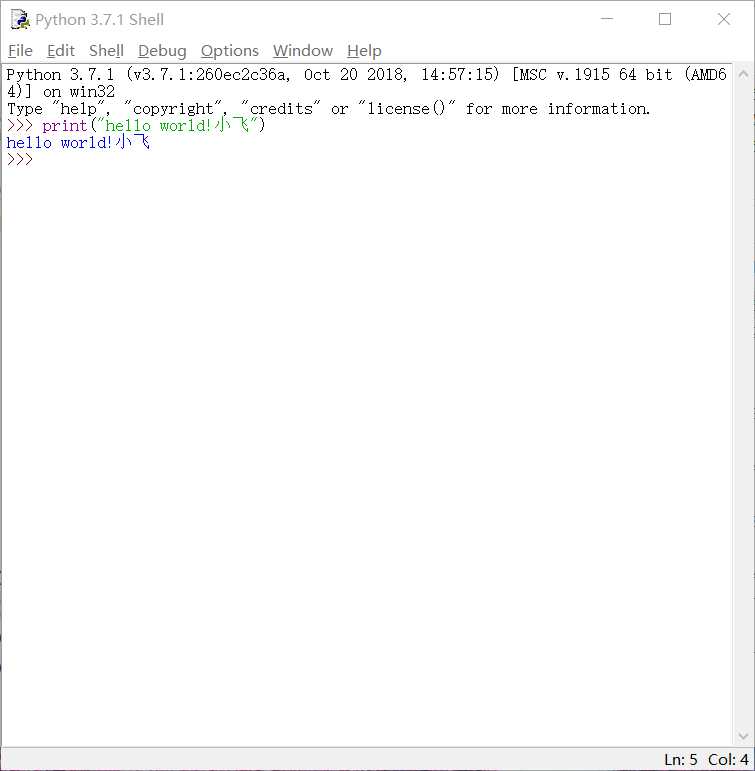Click the Ln: 5 status bar entry
755x771 pixels.
pyautogui.click(x=681, y=759)
